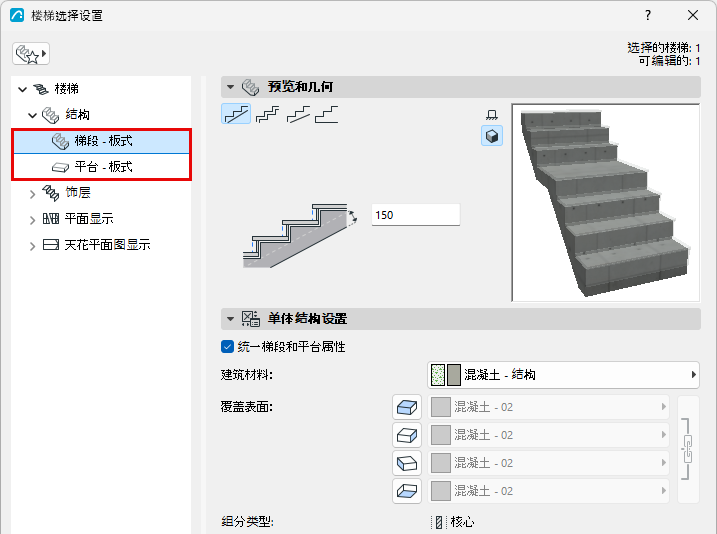This screenshot has width=717, height=534.
Task: Toggle the third surface override icon
Action: click(407, 463)
